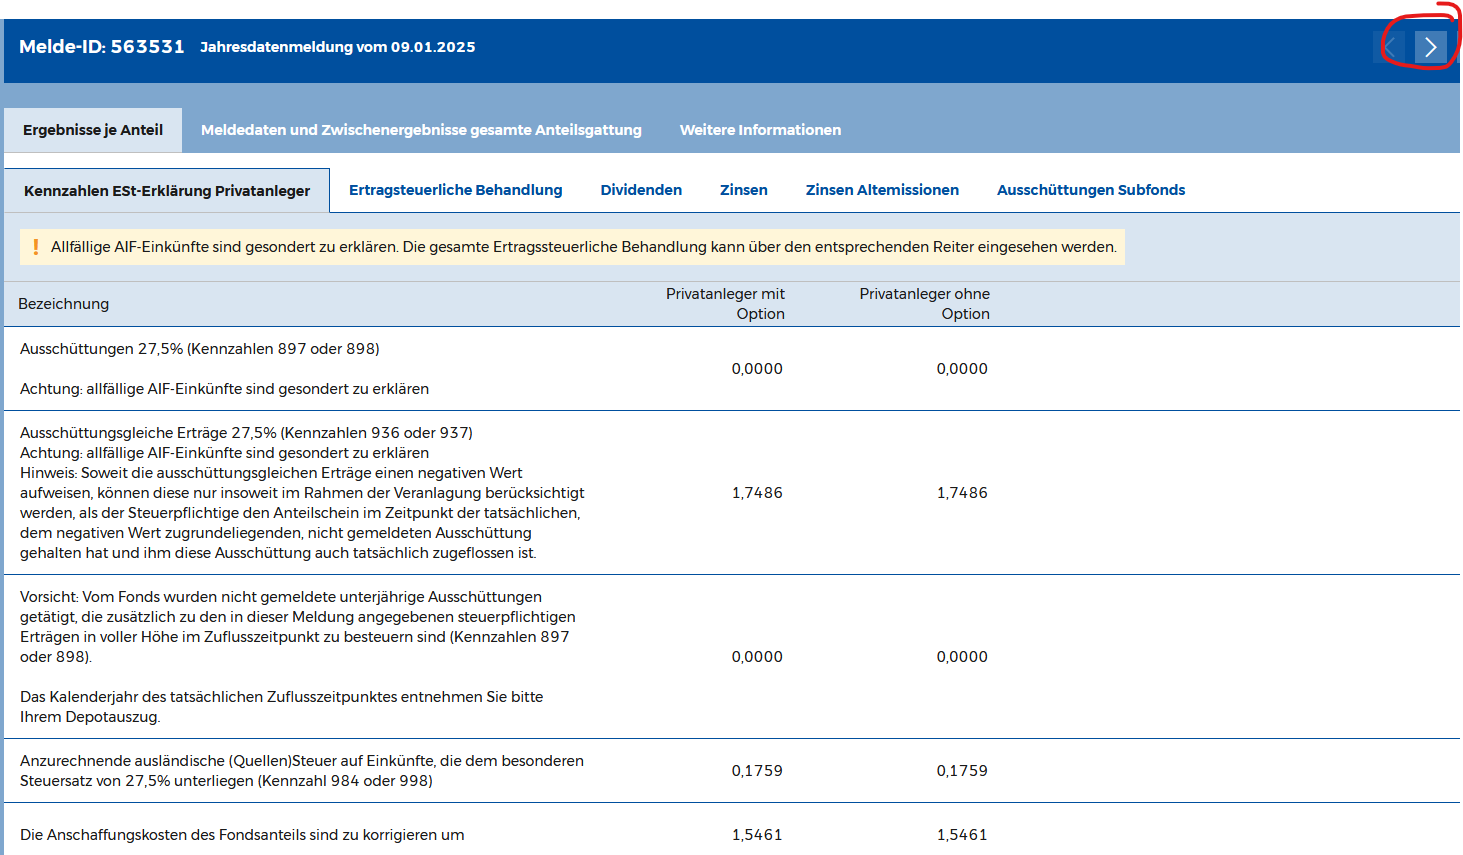The width and height of the screenshot is (1463, 855).
Task: Click the Jahresdatenmeldung vom 09.01.2025 text
Action: [338, 47]
